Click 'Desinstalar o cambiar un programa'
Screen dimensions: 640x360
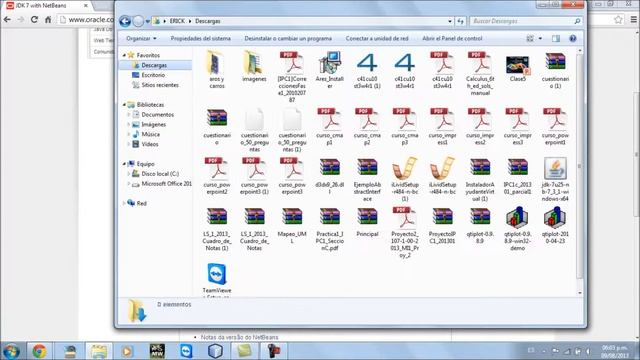click(288, 38)
